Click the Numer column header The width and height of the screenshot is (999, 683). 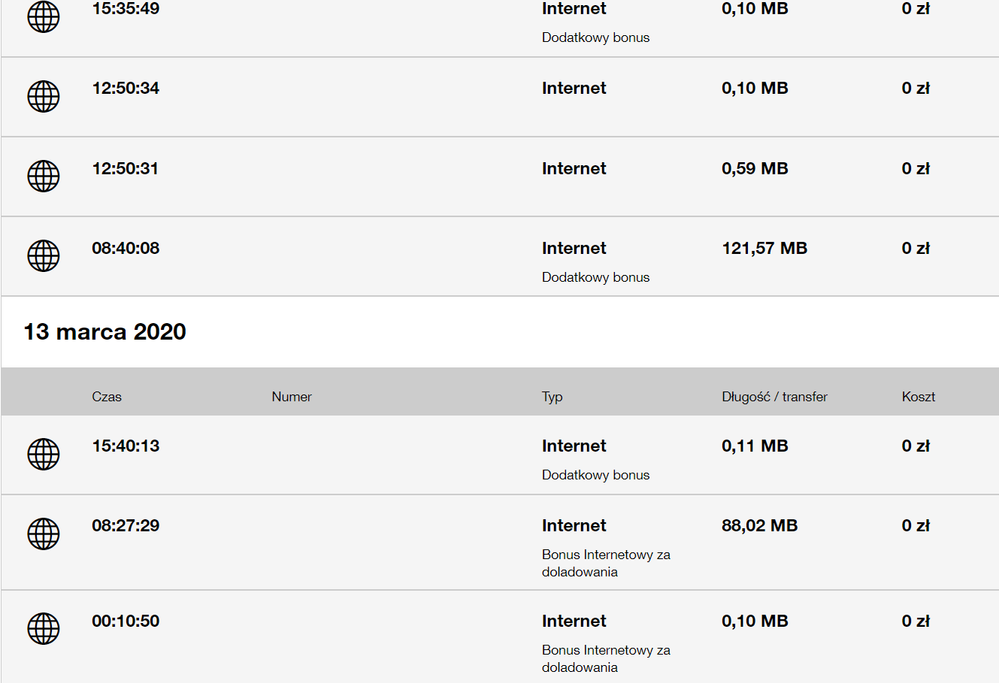pos(291,397)
